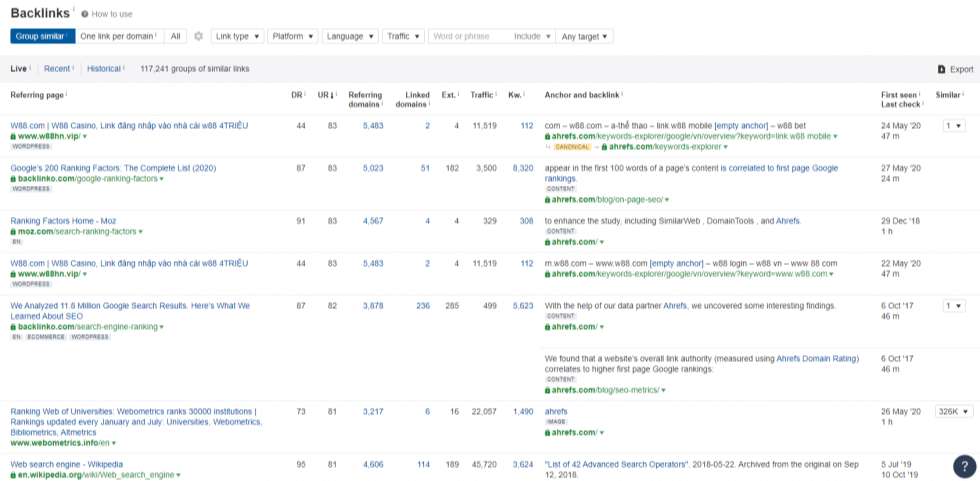
Task: Click referring domains value 3,217
Action: [373, 412]
